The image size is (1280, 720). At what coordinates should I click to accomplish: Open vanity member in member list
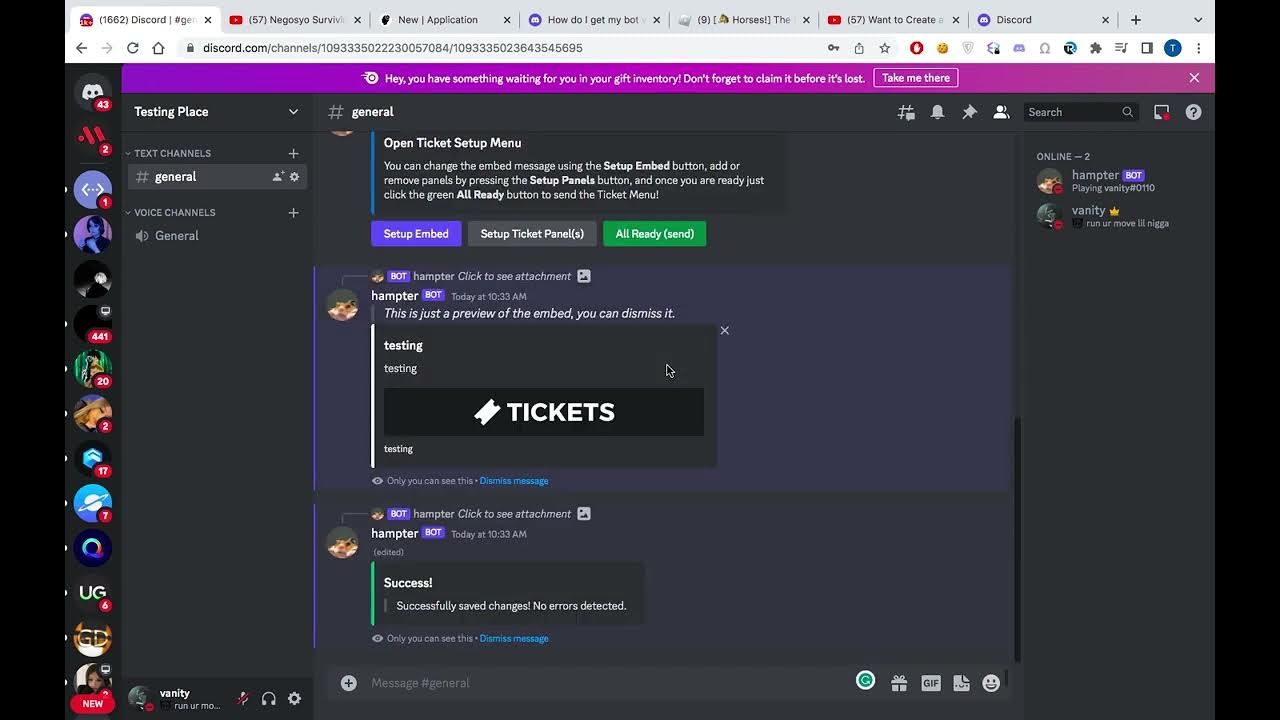tap(1120, 216)
